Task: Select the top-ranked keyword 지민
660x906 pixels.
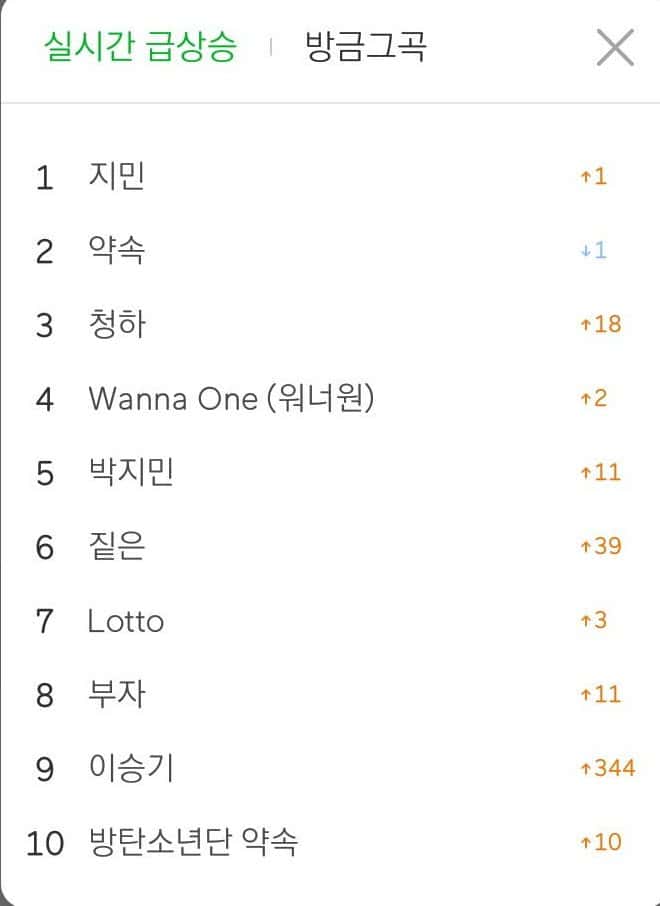Action: (x=117, y=177)
